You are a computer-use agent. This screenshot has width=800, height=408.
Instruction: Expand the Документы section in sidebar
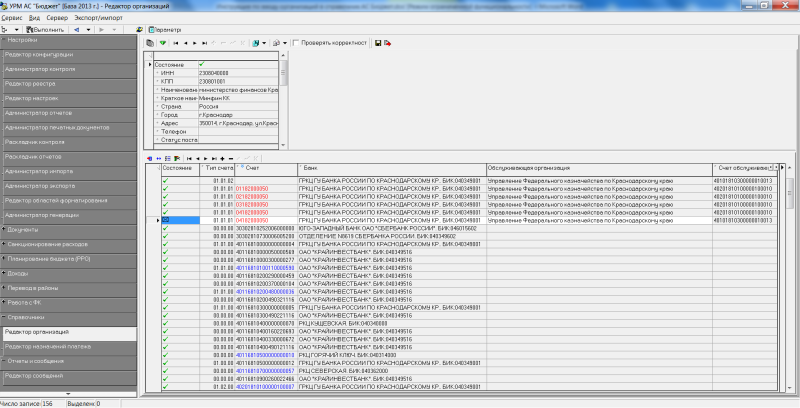point(68,230)
